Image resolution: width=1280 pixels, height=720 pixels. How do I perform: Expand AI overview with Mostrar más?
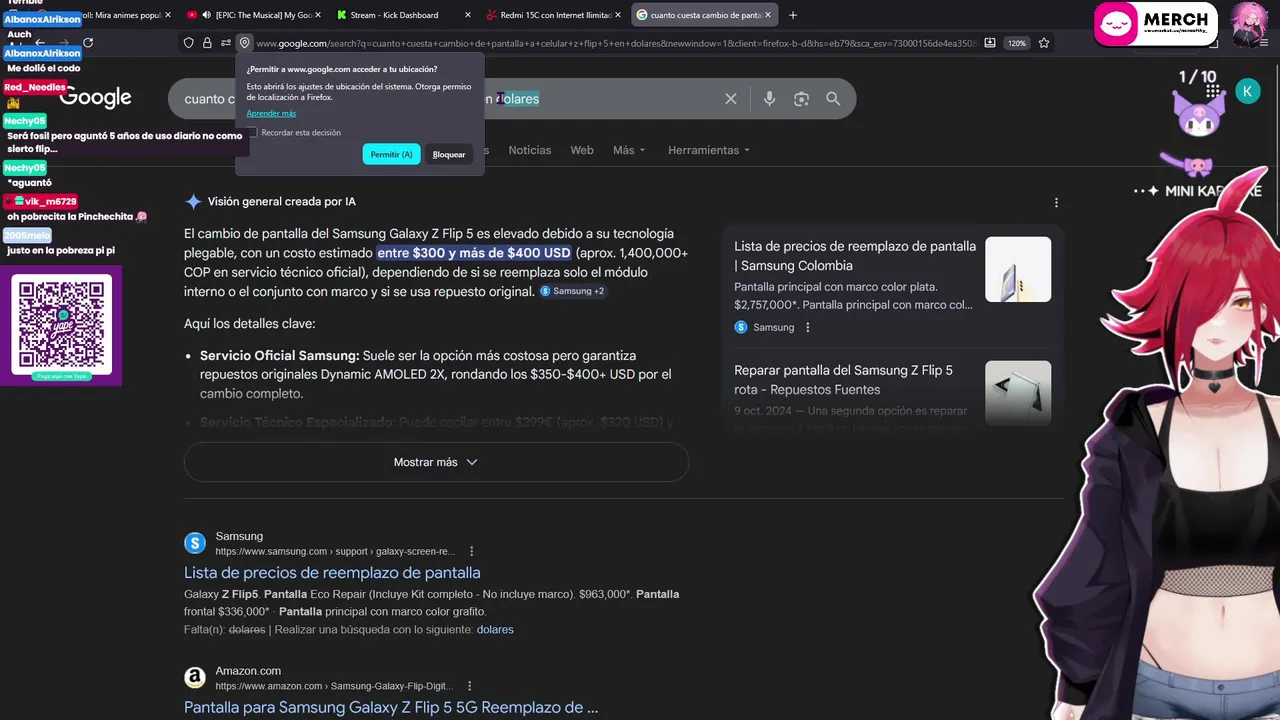pos(436,462)
